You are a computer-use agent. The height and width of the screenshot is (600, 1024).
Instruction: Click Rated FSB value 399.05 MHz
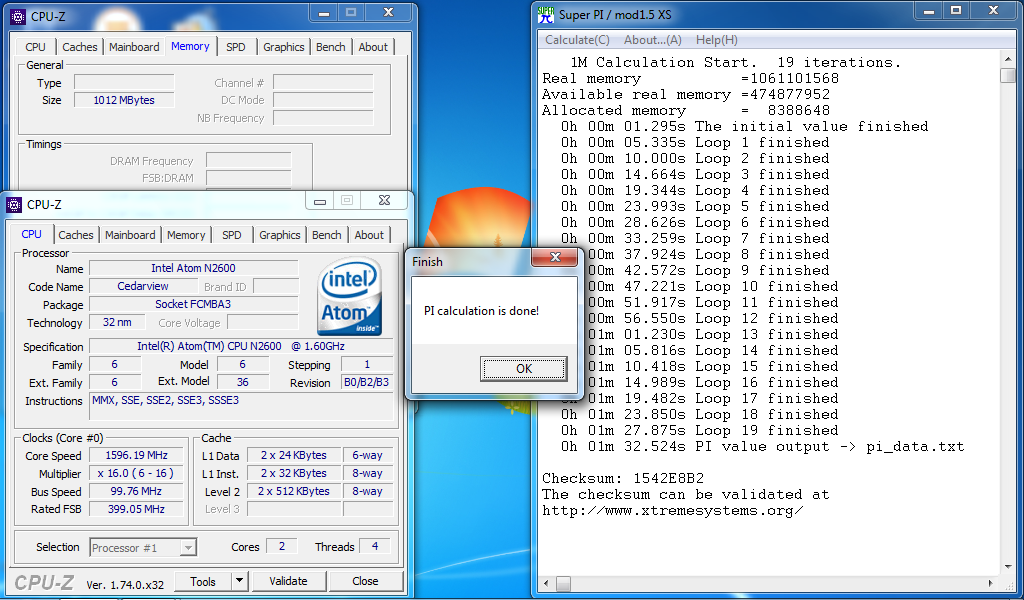tap(136, 509)
